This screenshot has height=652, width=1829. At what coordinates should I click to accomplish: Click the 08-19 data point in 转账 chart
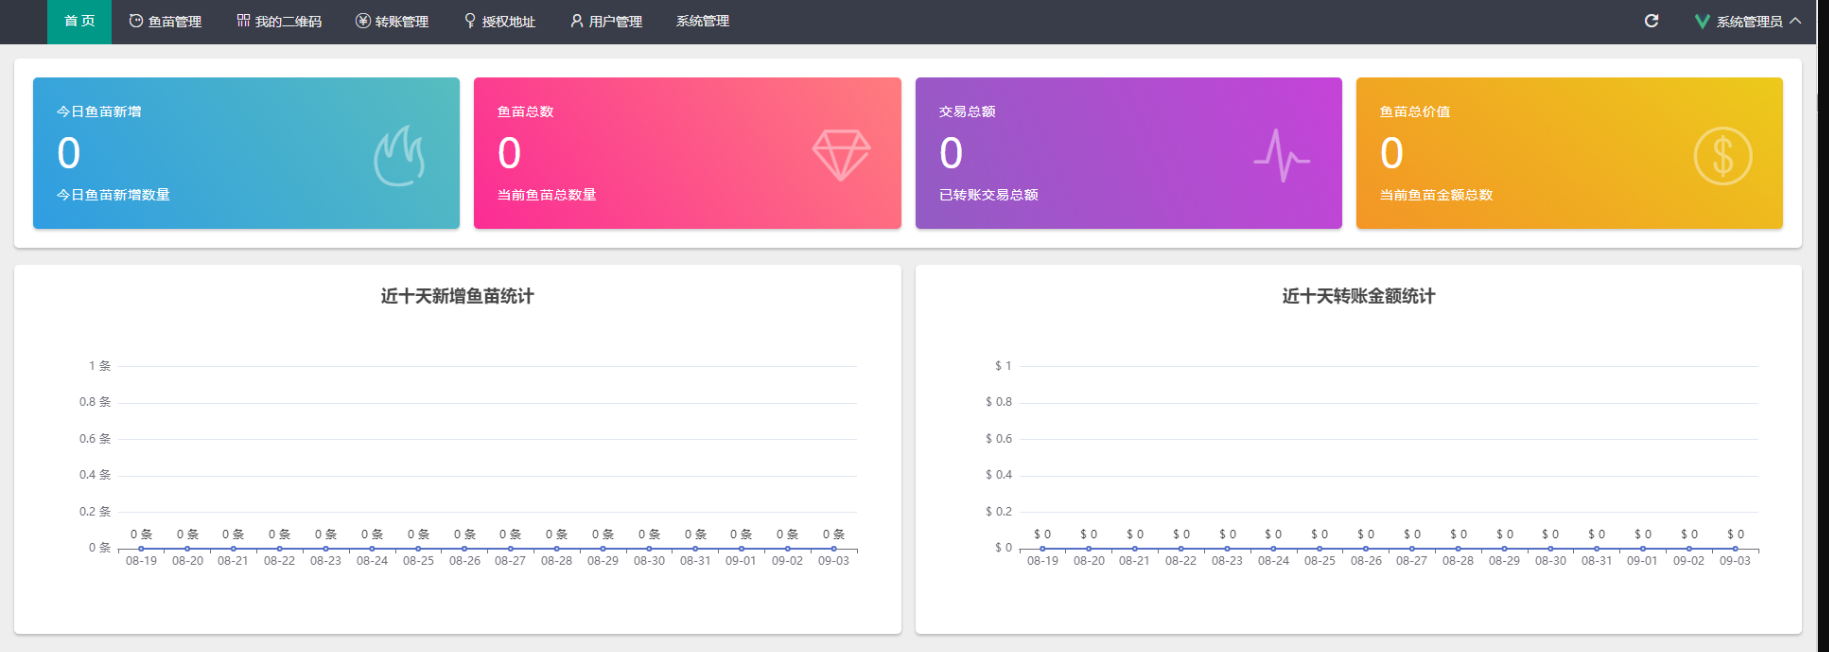tap(1043, 548)
